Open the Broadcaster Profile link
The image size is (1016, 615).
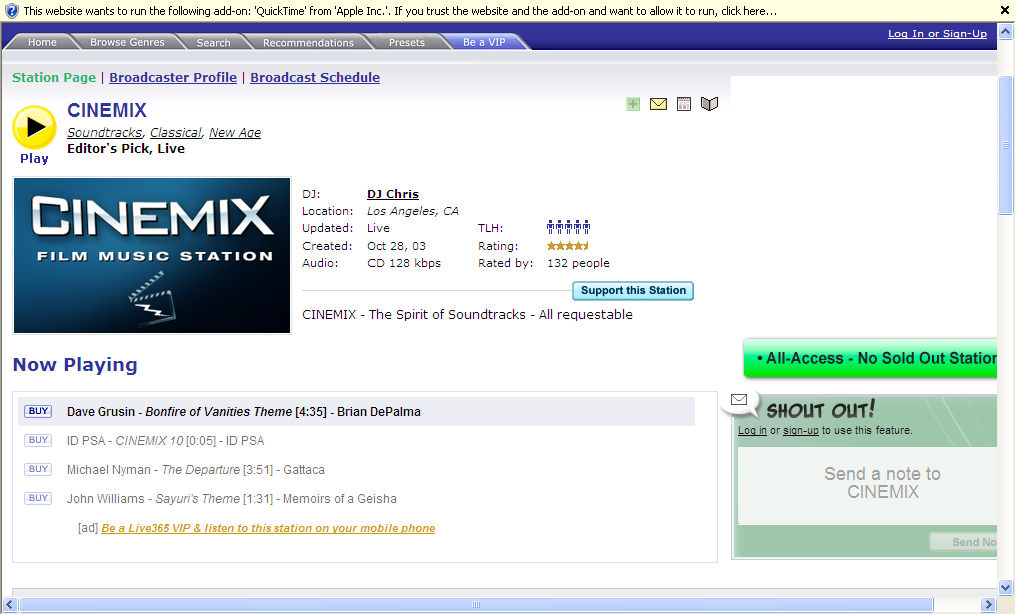(173, 77)
